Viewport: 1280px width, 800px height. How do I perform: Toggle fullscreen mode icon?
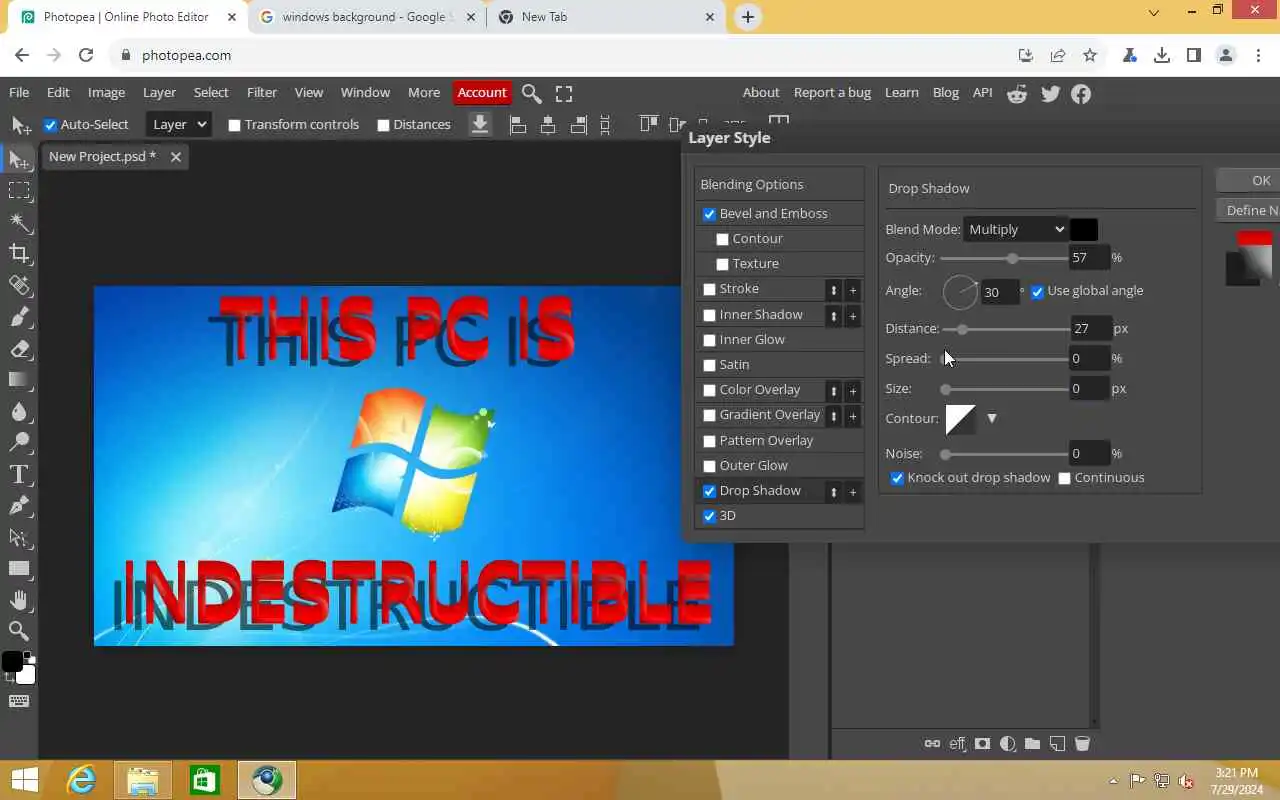pos(564,93)
